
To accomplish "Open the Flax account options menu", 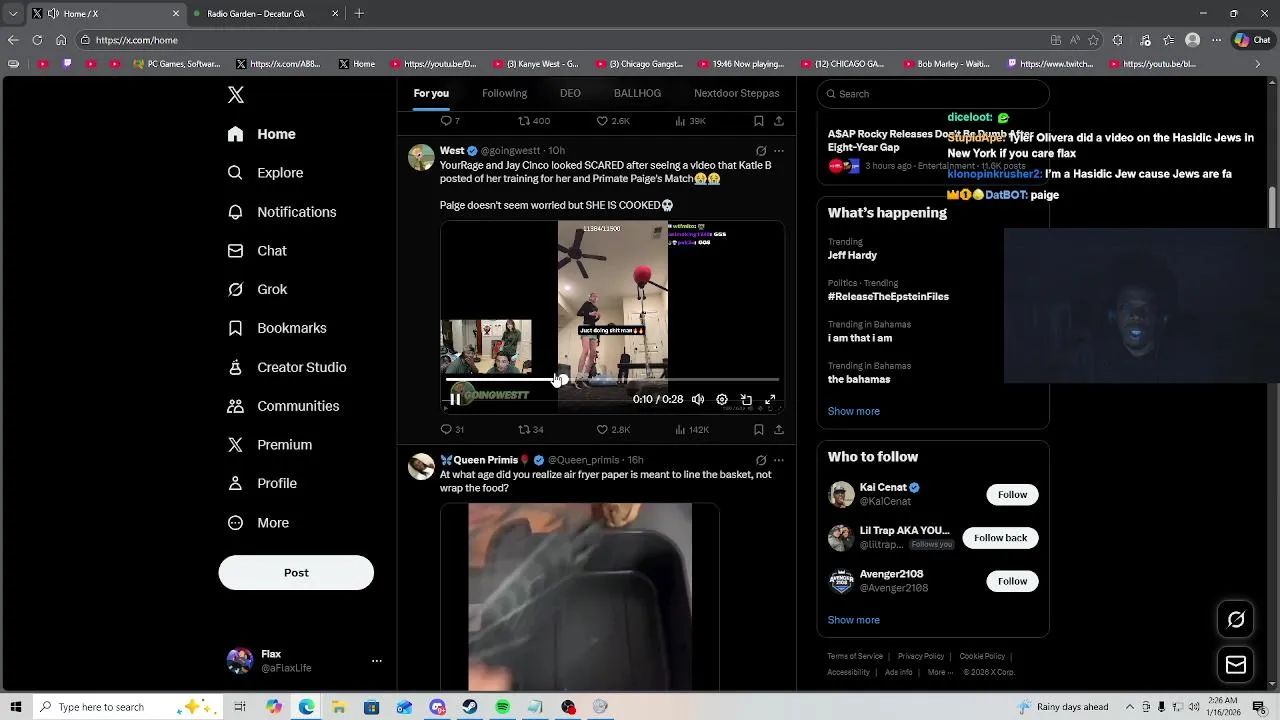I will (x=376, y=661).
